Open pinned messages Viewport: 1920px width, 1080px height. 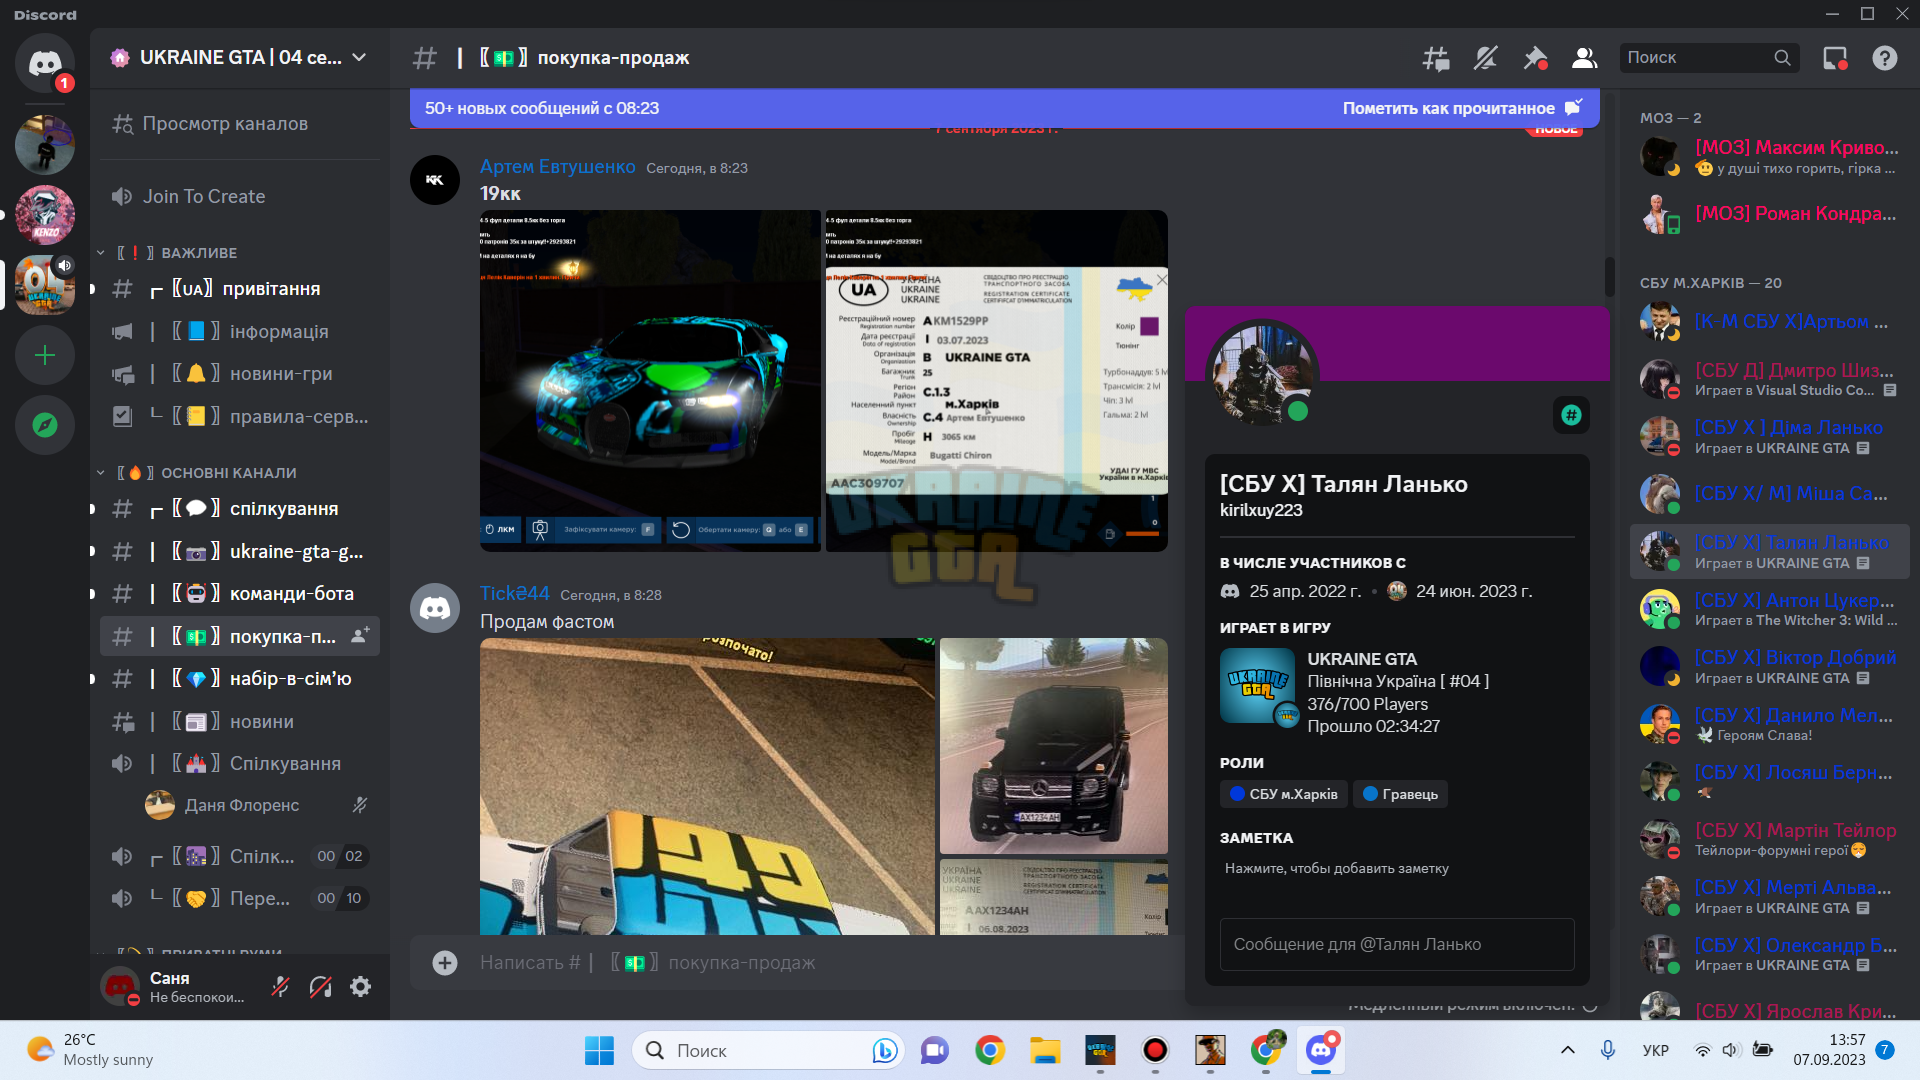coord(1535,58)
